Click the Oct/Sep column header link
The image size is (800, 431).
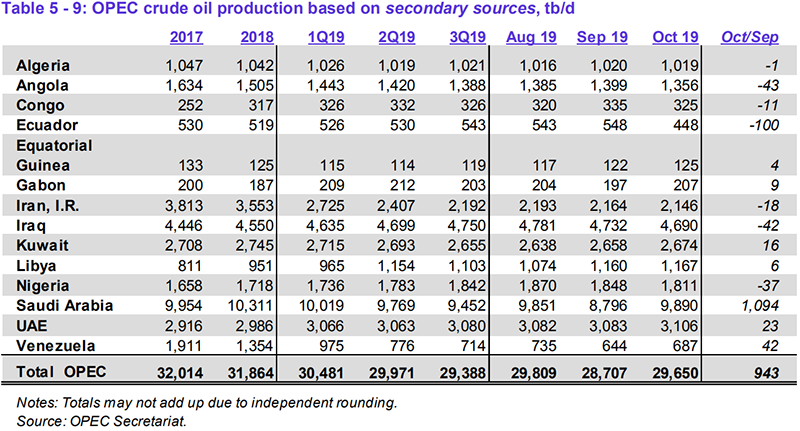pyautogui.click(x=749, y=37)
